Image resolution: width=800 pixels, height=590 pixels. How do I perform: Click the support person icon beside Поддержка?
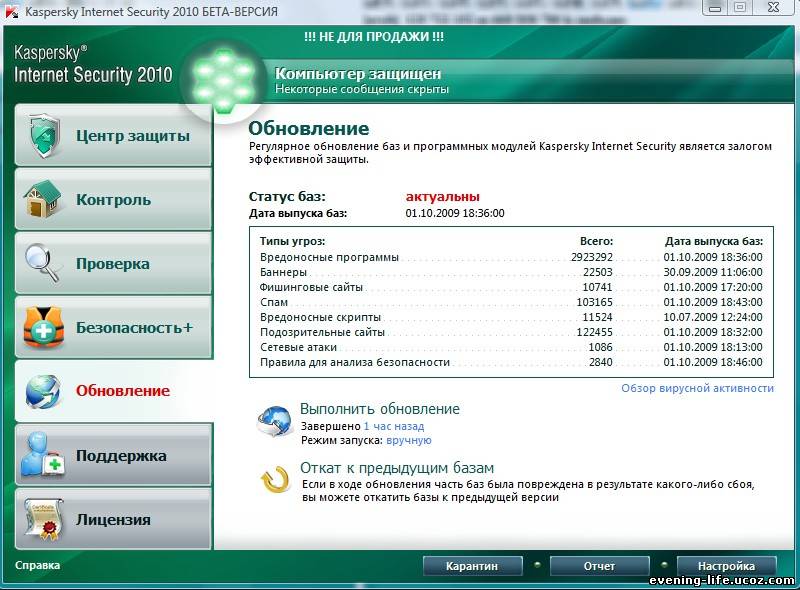coord(43,455)
